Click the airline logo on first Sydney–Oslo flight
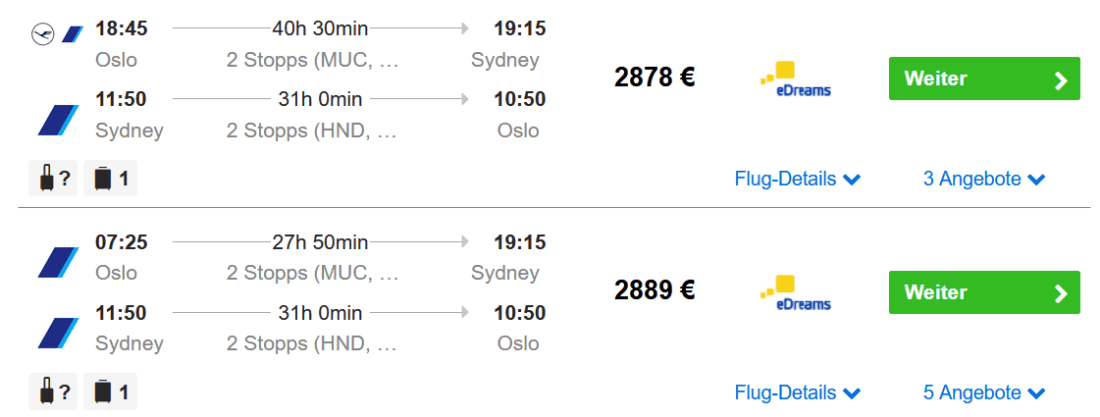This screenshot has width=1100, height=417. (58, 120)
